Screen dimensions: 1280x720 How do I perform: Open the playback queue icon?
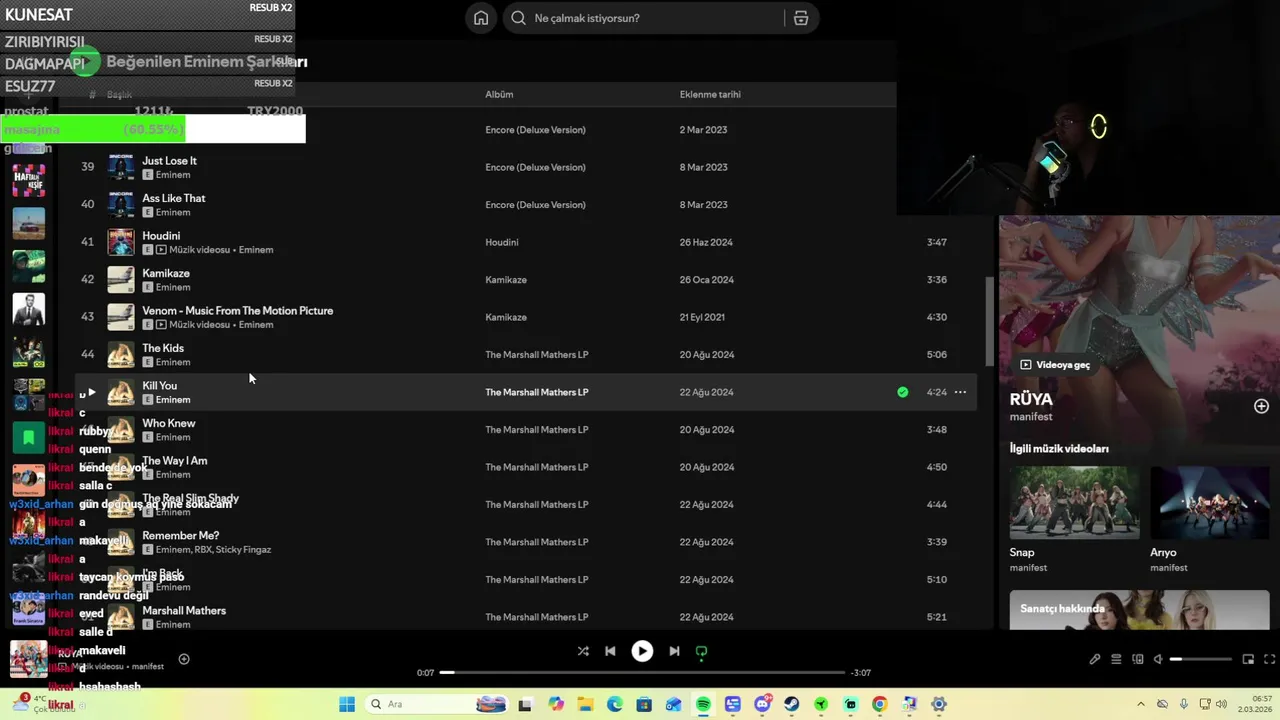point(1116,659)
